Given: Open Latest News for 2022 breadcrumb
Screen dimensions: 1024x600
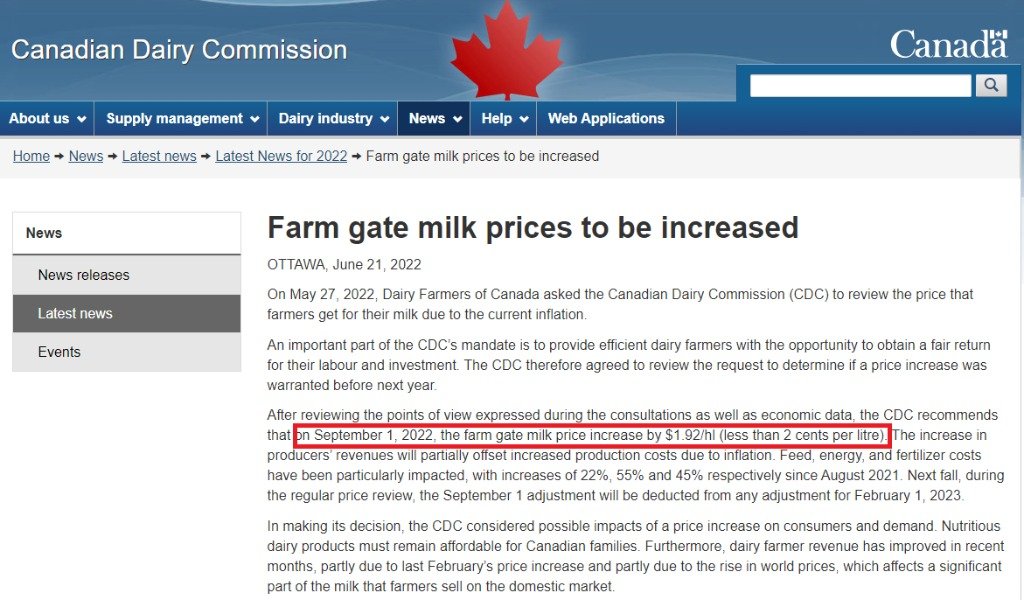Looking at the screenshot, I should point(281,156).
